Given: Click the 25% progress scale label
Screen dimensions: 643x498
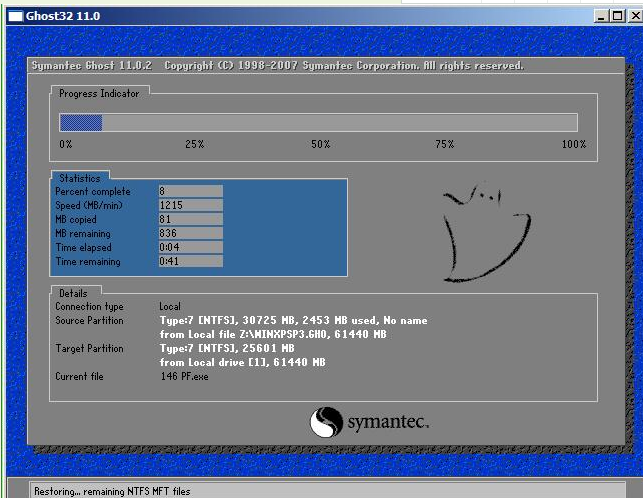Looking at the screenshot, I should tap(194, 144).
